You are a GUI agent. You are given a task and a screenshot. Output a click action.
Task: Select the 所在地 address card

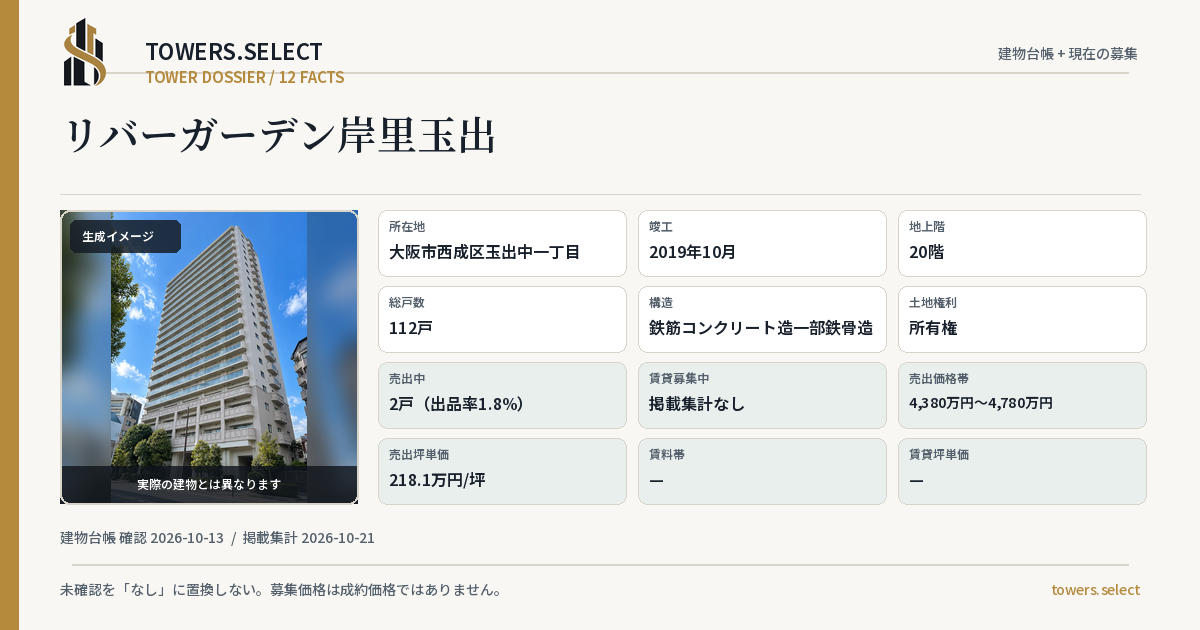(x=502, y=243)
